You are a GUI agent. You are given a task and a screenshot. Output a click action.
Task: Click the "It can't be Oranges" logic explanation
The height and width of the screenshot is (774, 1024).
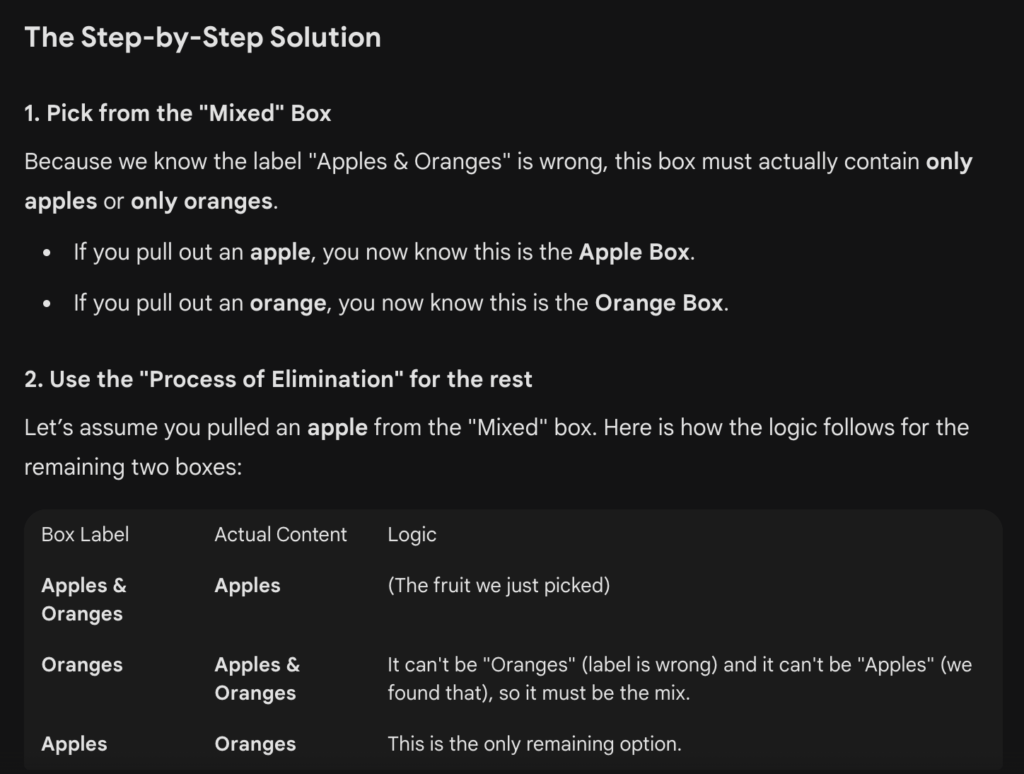[679, 678]
